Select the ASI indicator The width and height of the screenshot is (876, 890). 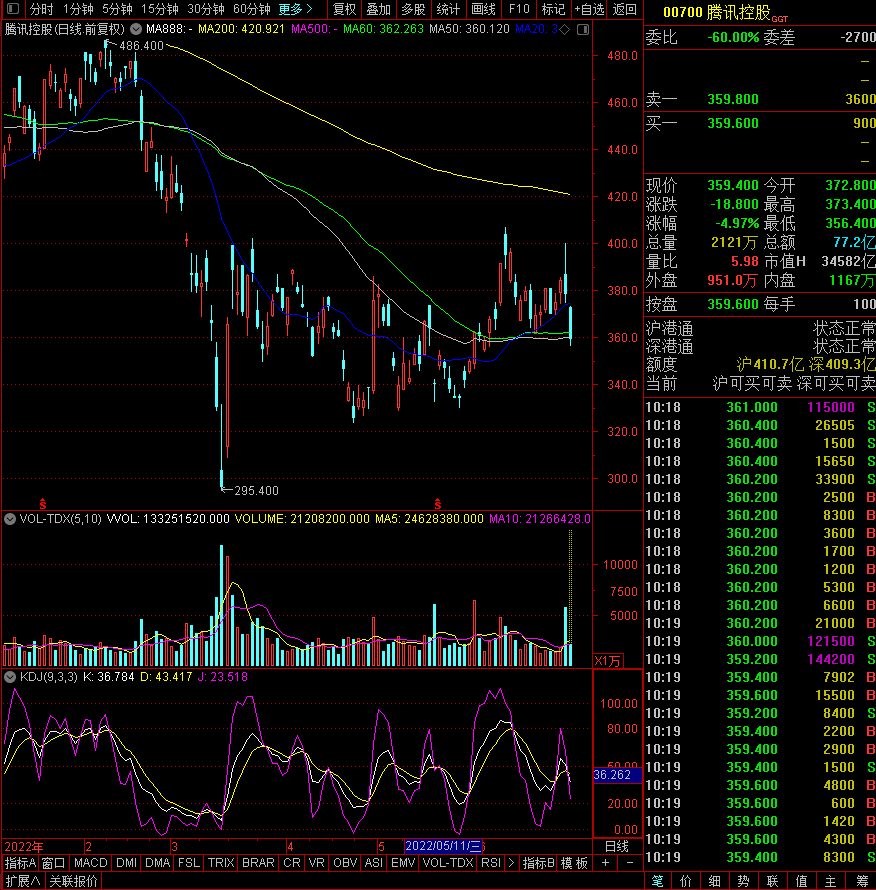point(374,863)
